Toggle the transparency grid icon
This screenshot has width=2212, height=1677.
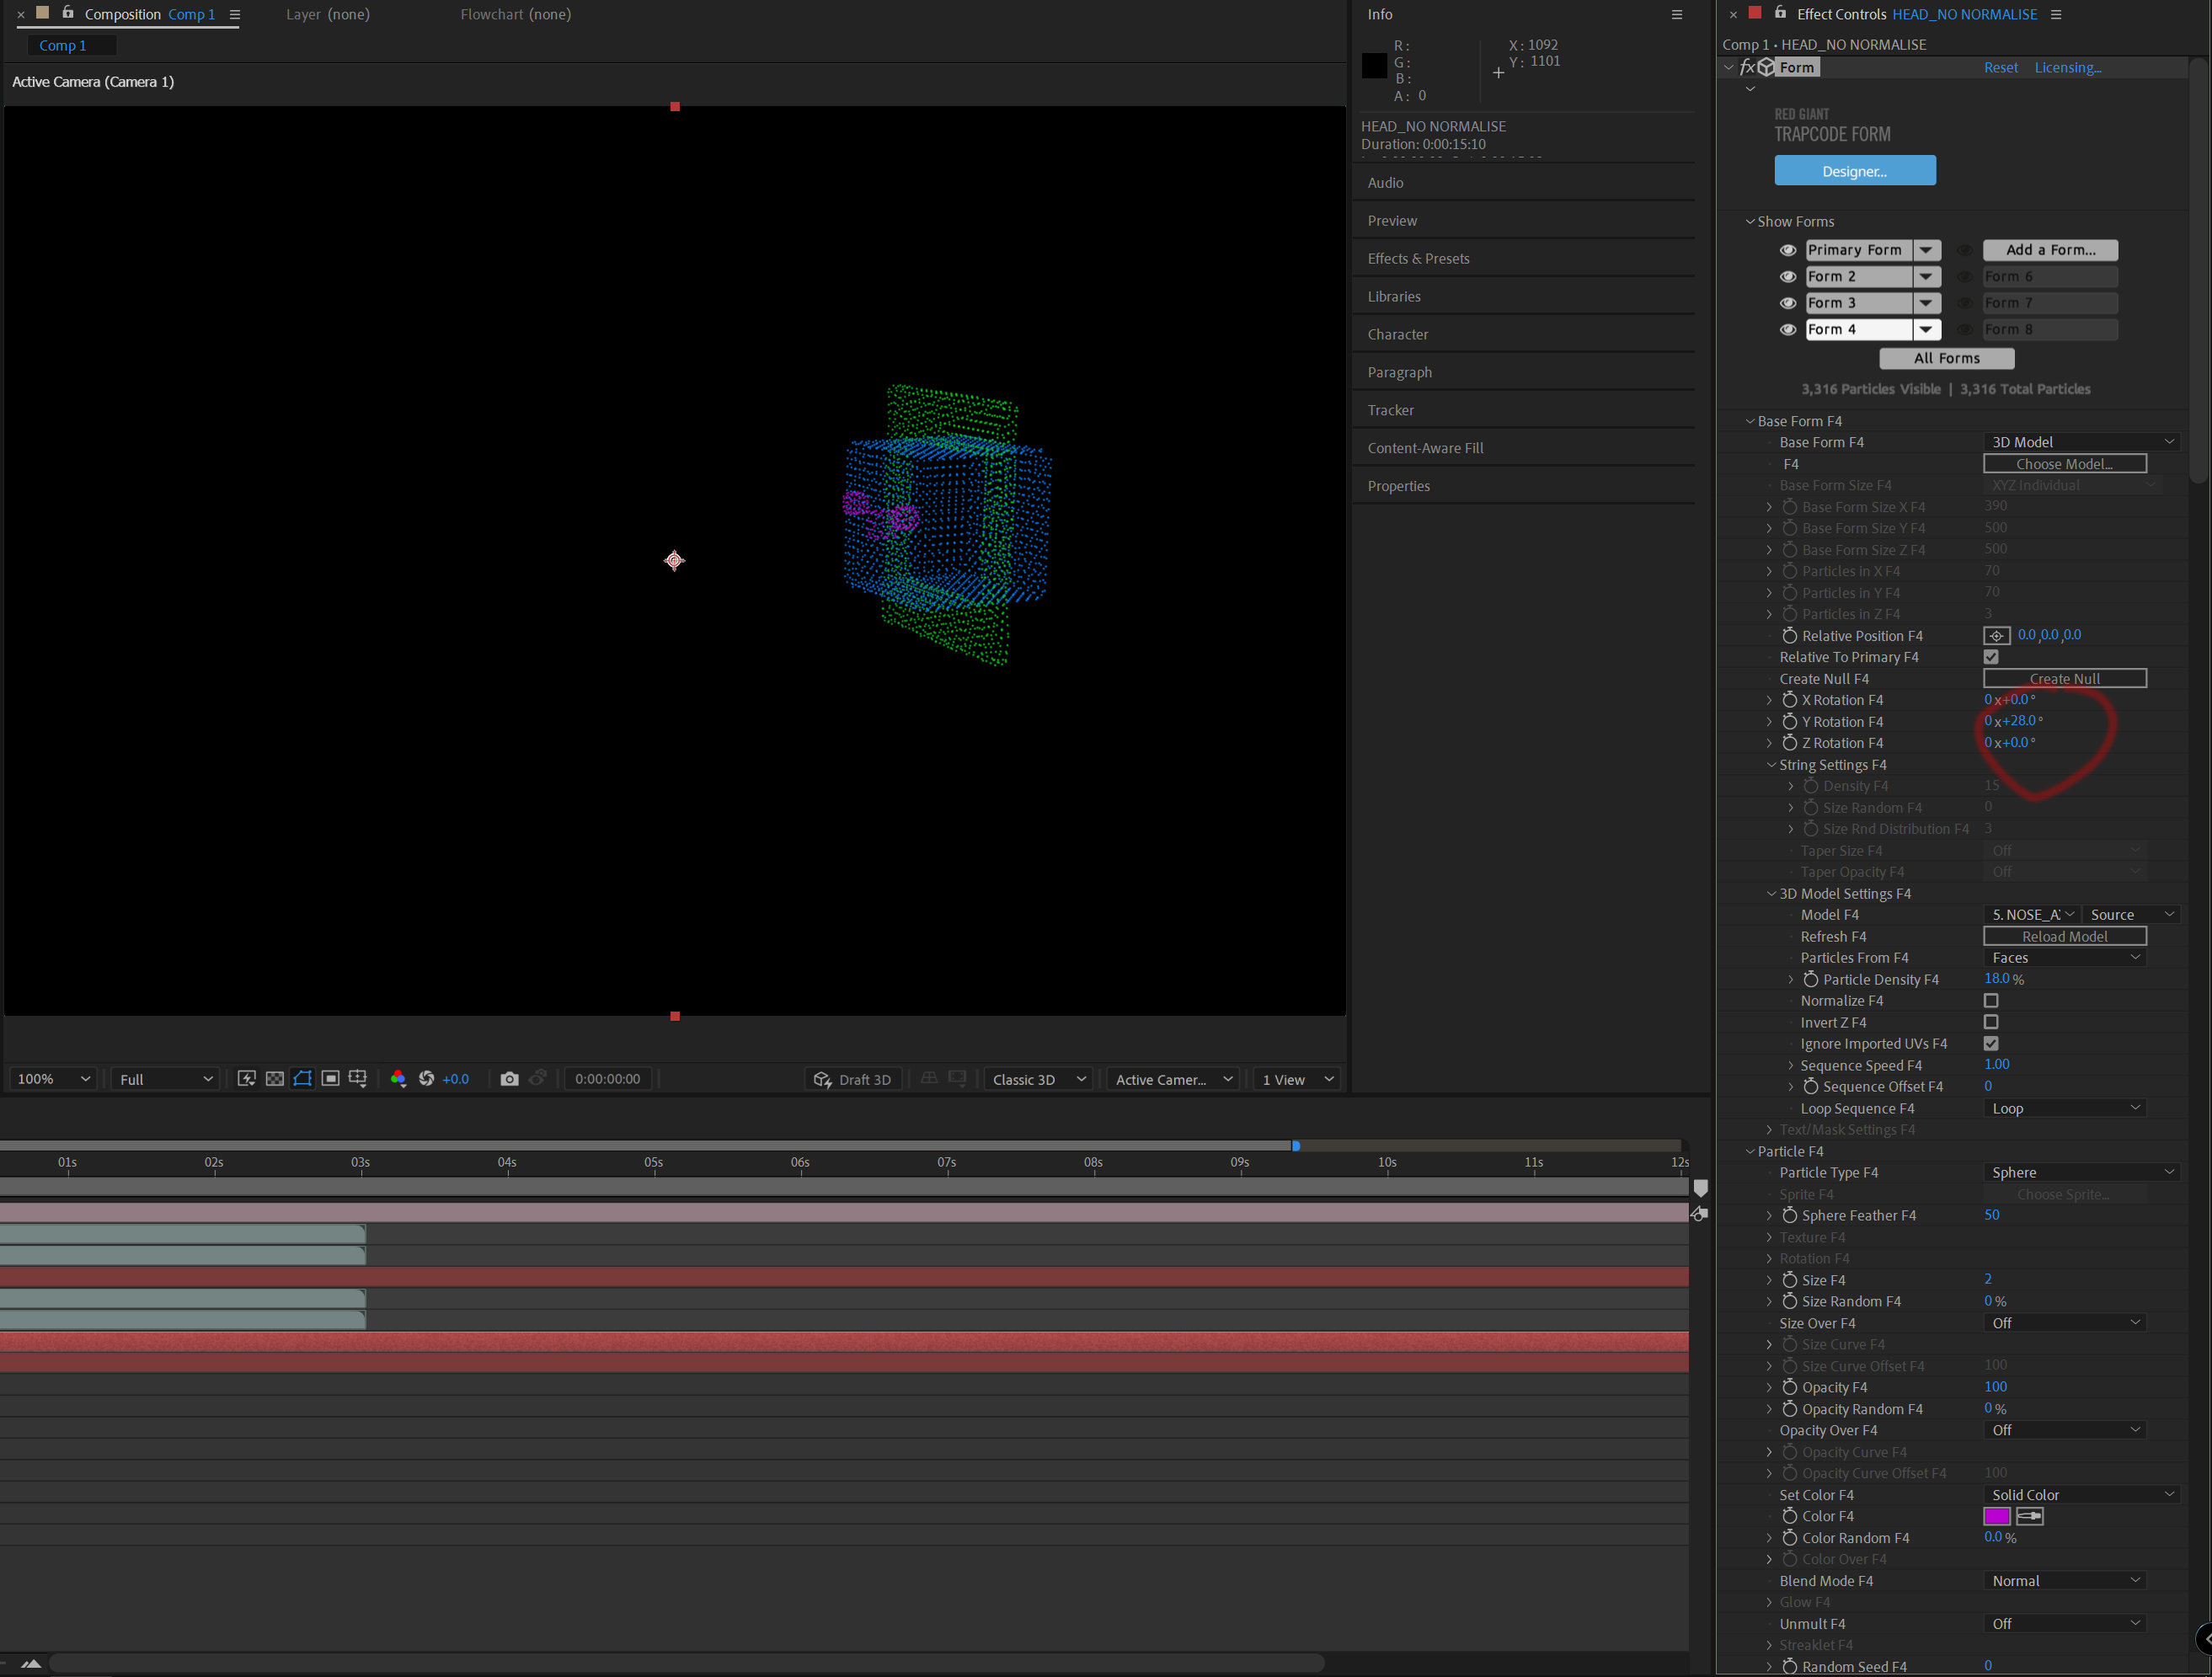pyautogui.click(x=274, y=1078)
